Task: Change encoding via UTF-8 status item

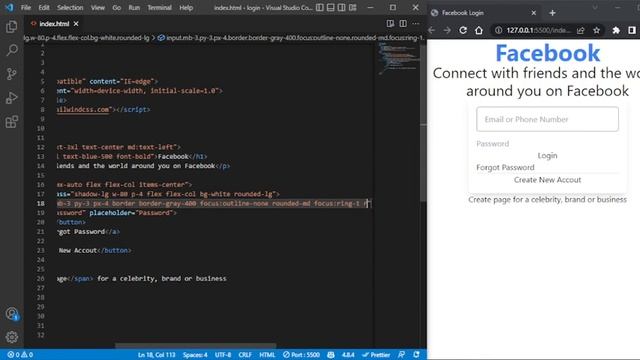Action: coord(223,355)
